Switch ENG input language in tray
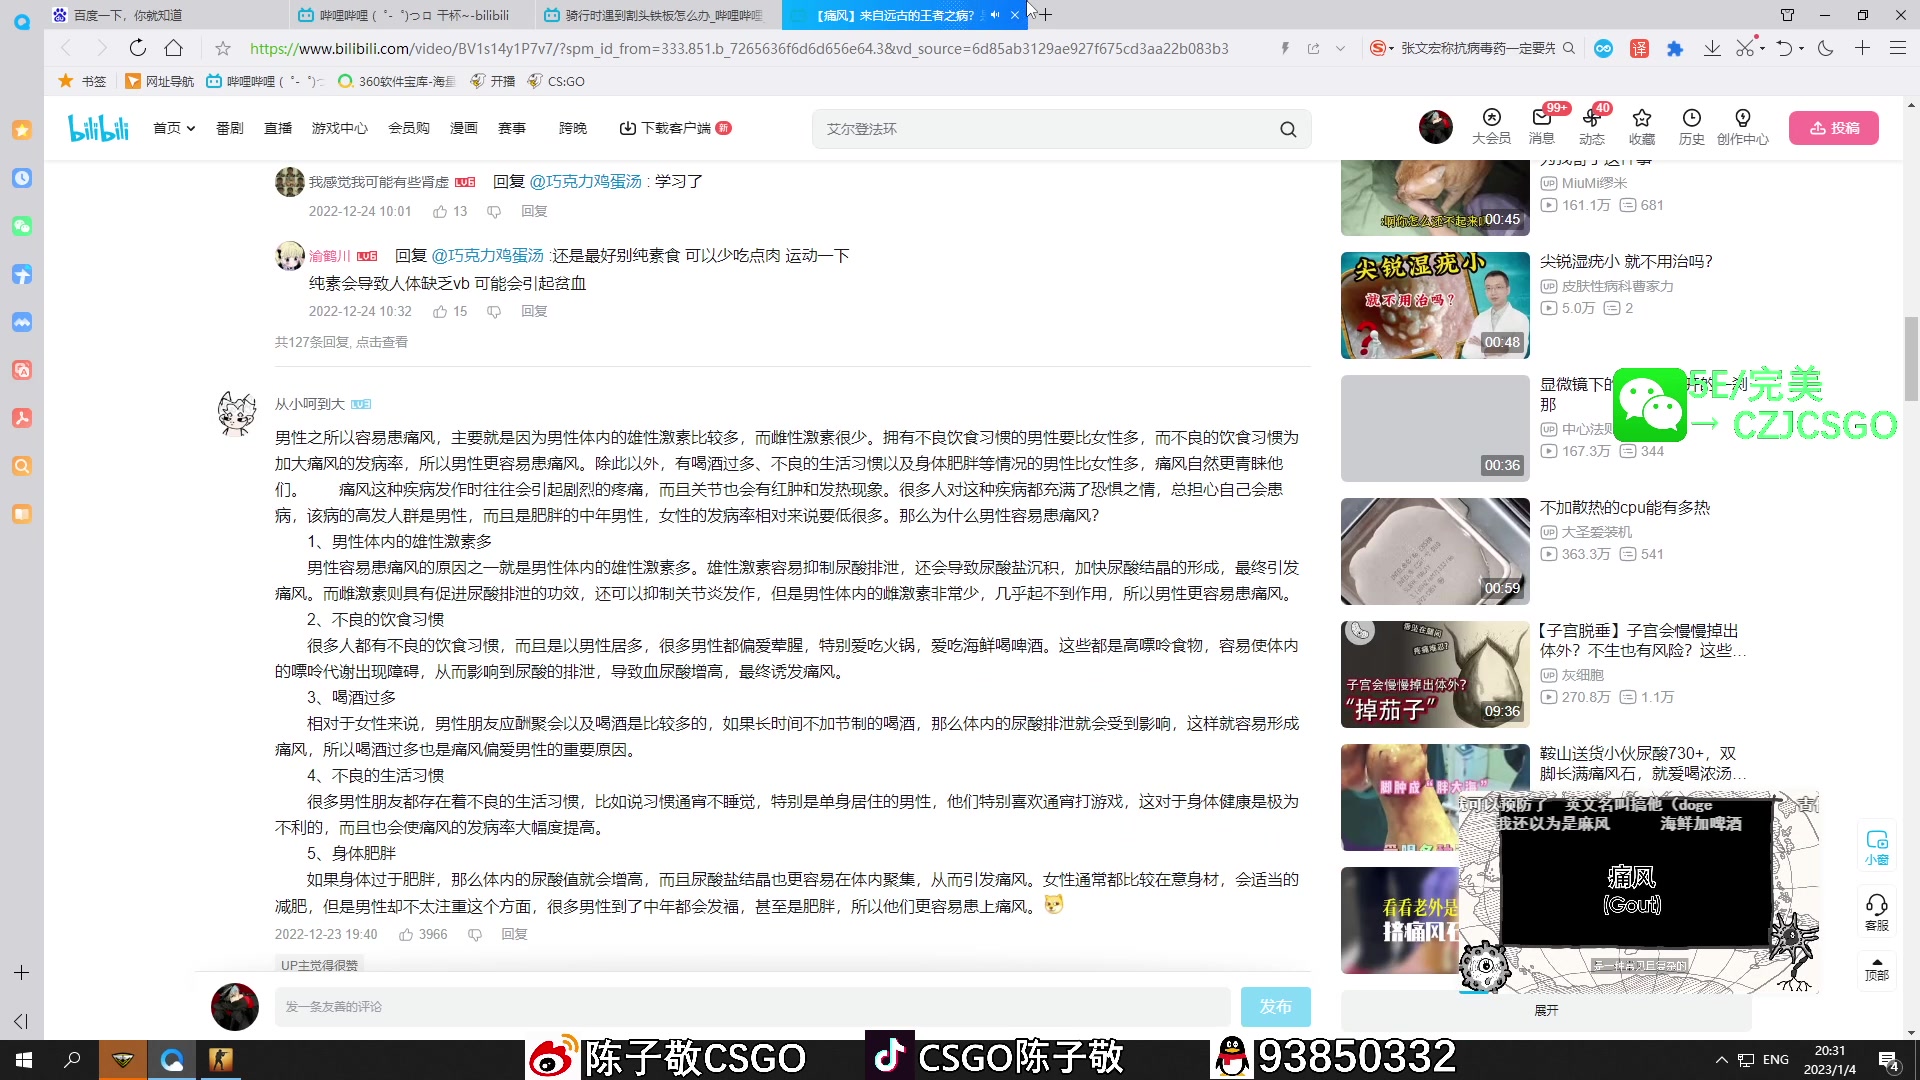1920x1080 pixels. pyautogui.click(x=1775, y=1059)
